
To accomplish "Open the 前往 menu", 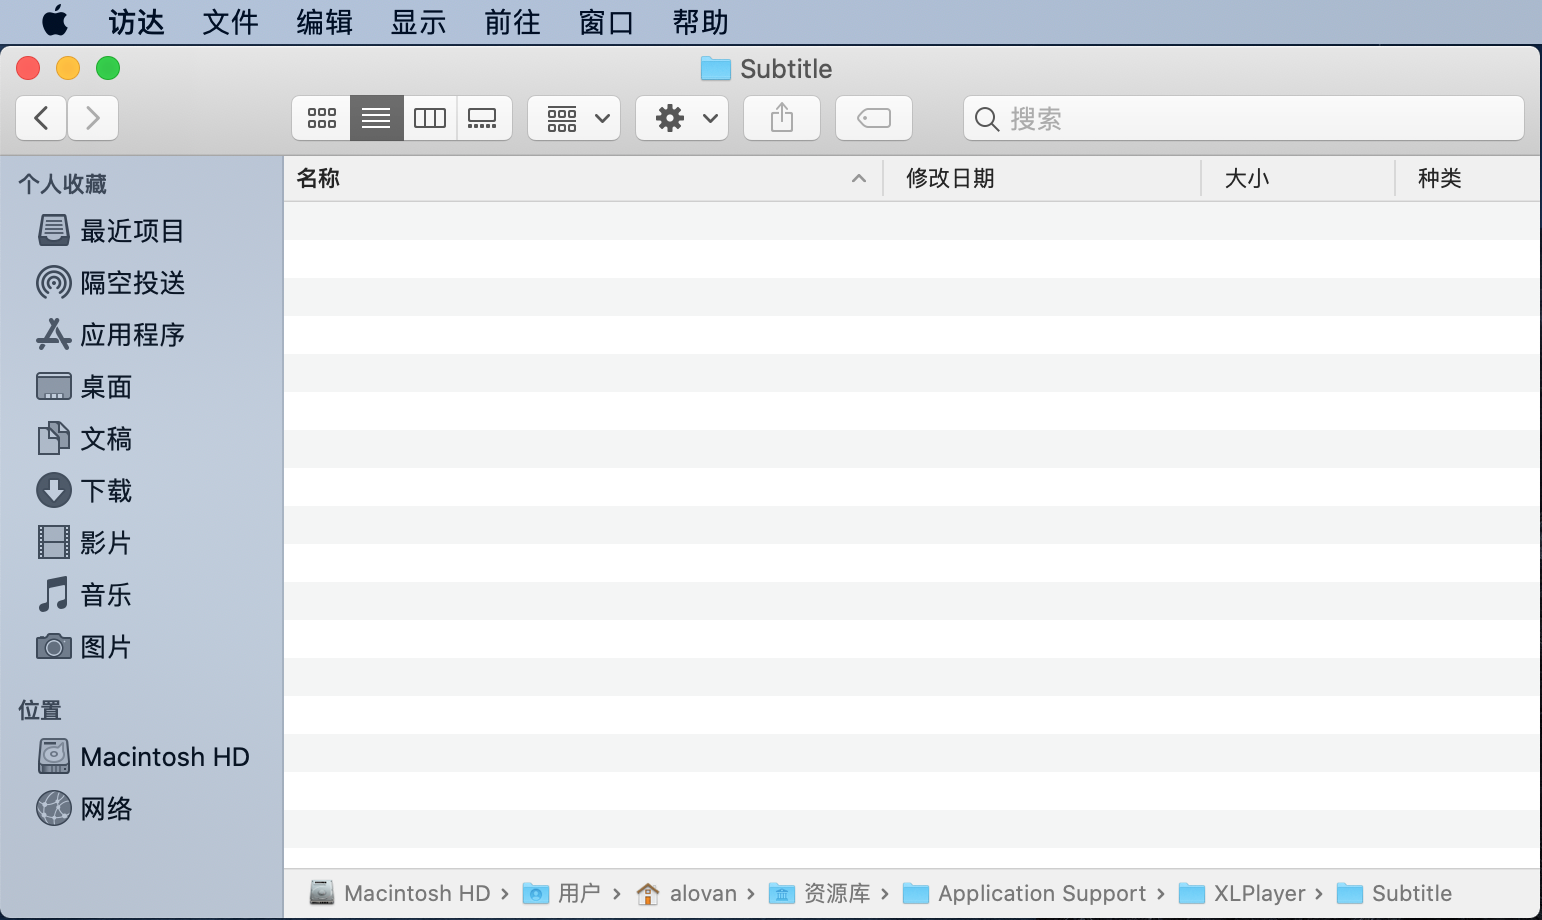I will coord(512,22).
